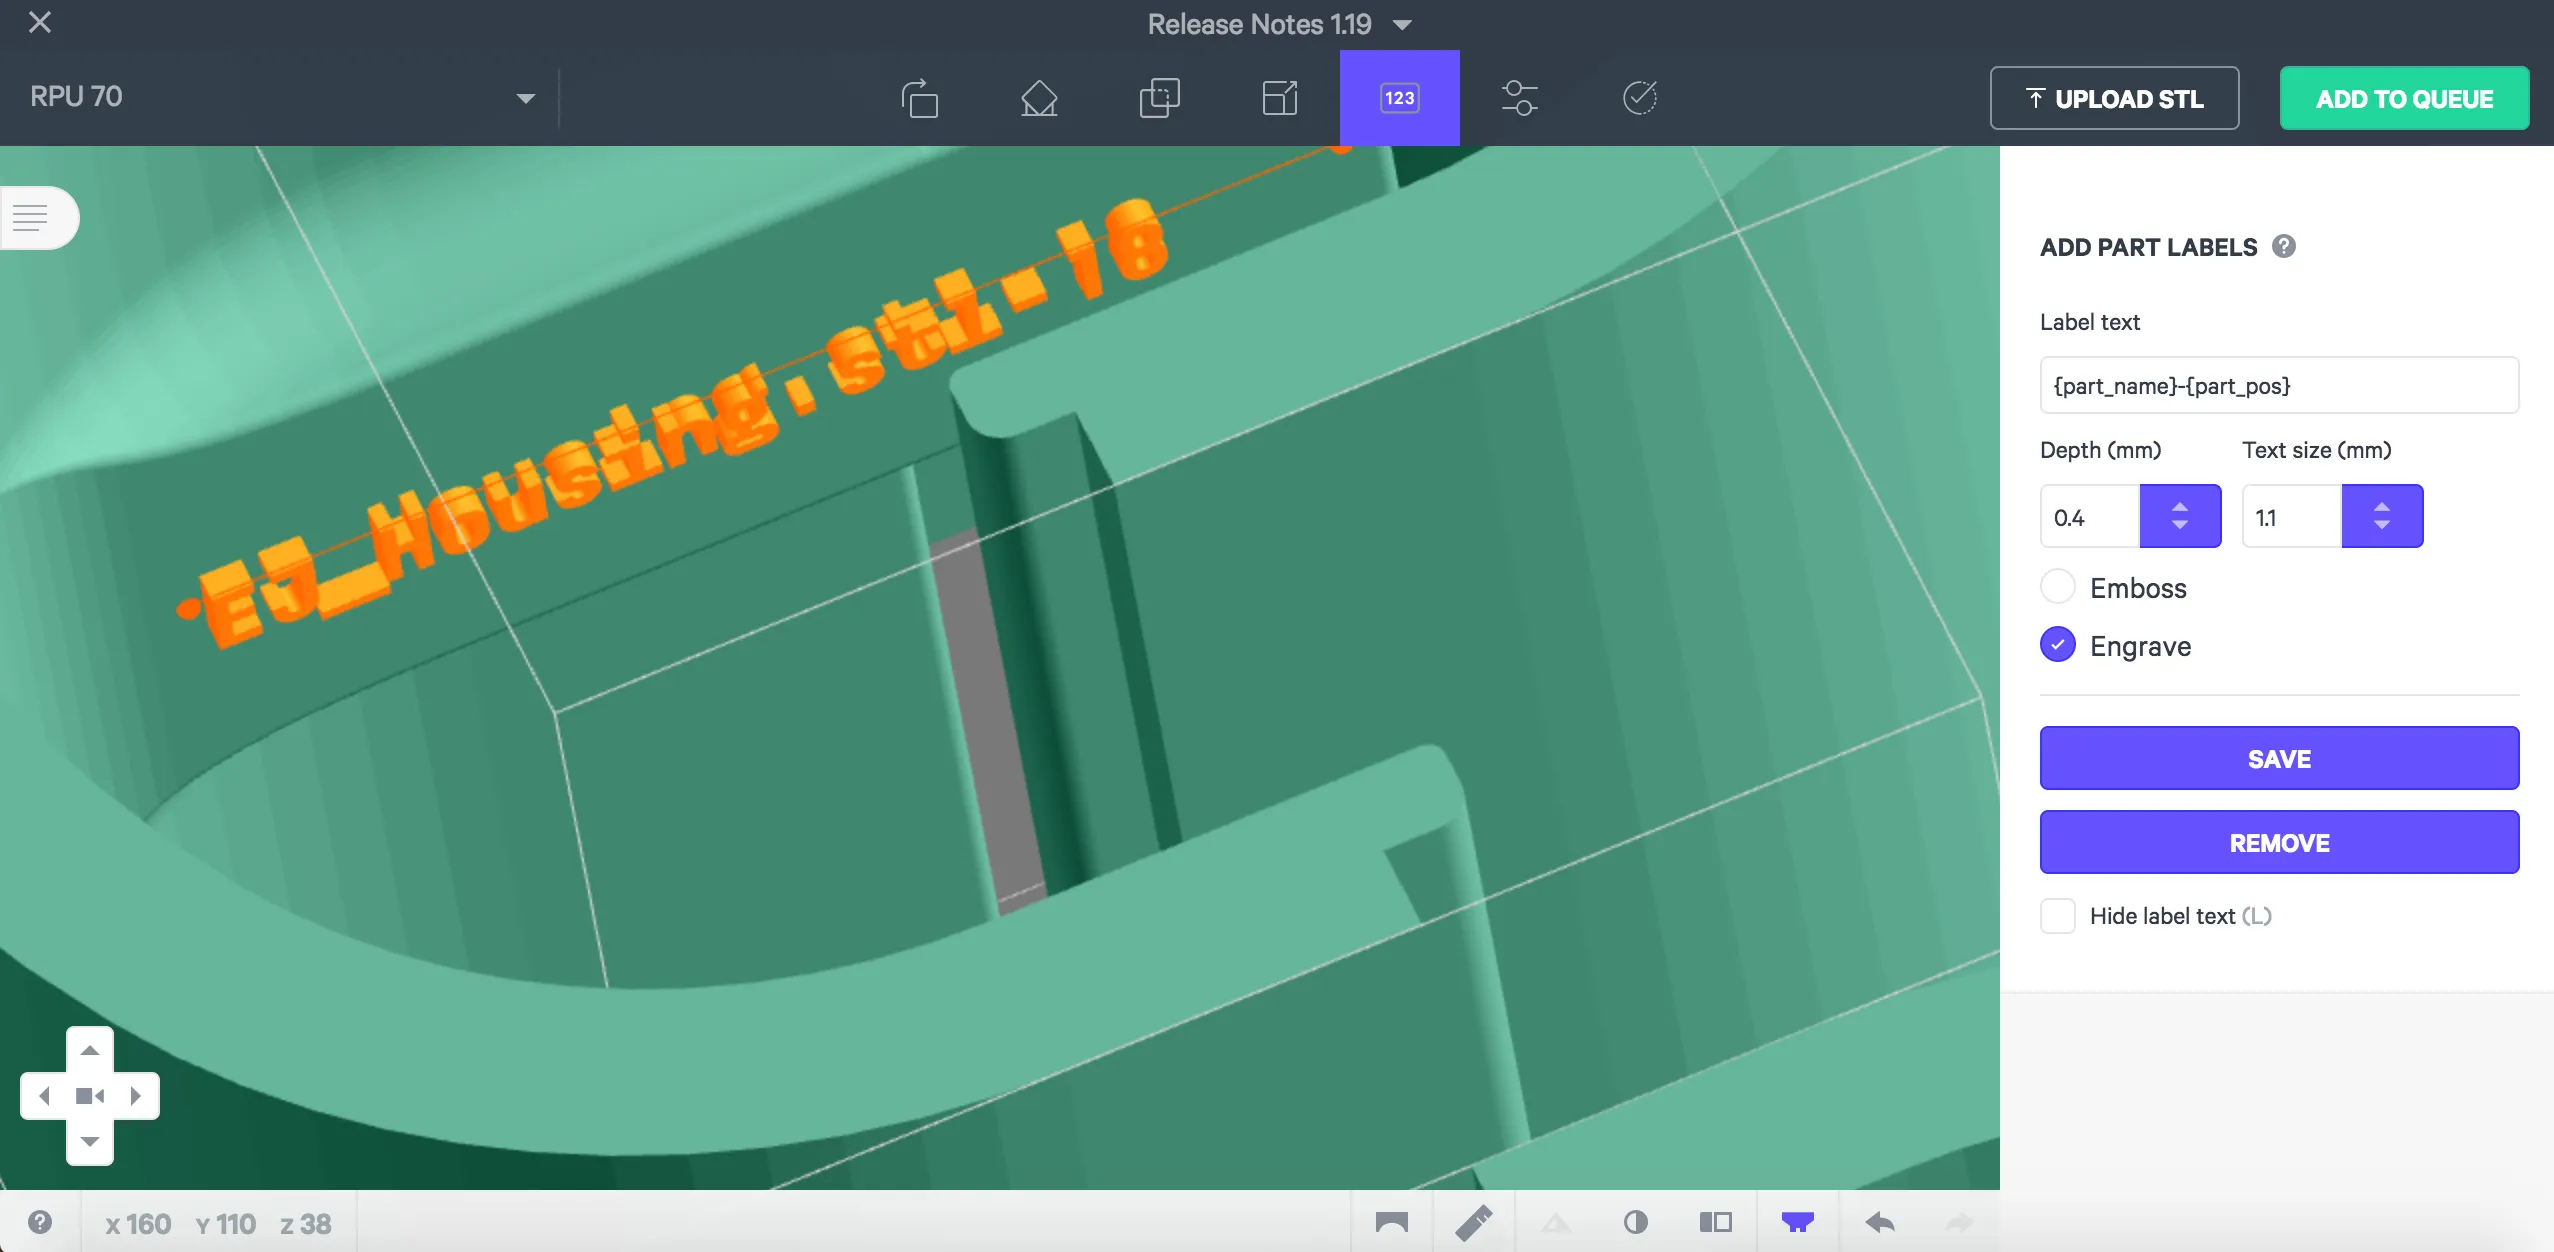Increase Text size with up arrow
This screenshot has height=1252, width=2554.
click(x=2382, y=506)
